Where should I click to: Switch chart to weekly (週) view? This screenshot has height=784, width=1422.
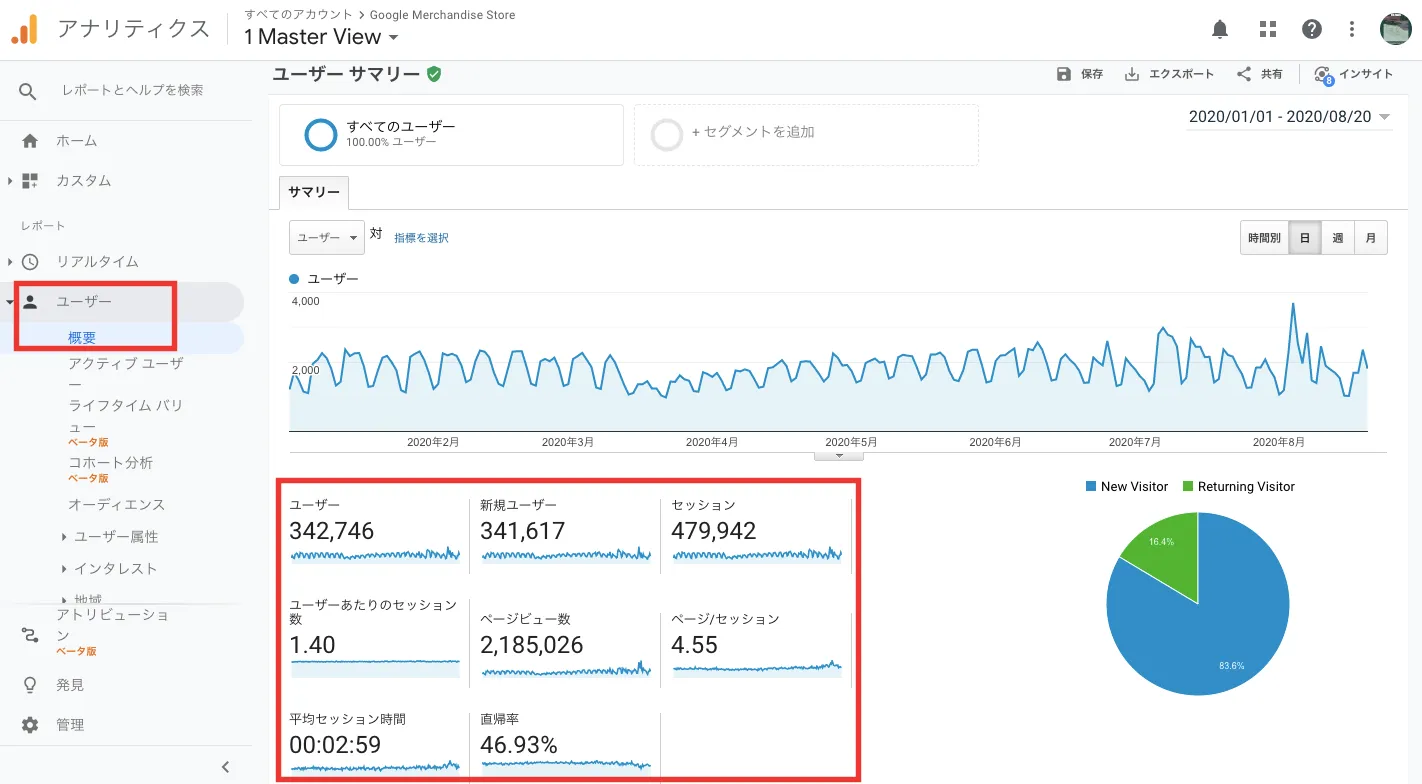tap(1338, 238)
